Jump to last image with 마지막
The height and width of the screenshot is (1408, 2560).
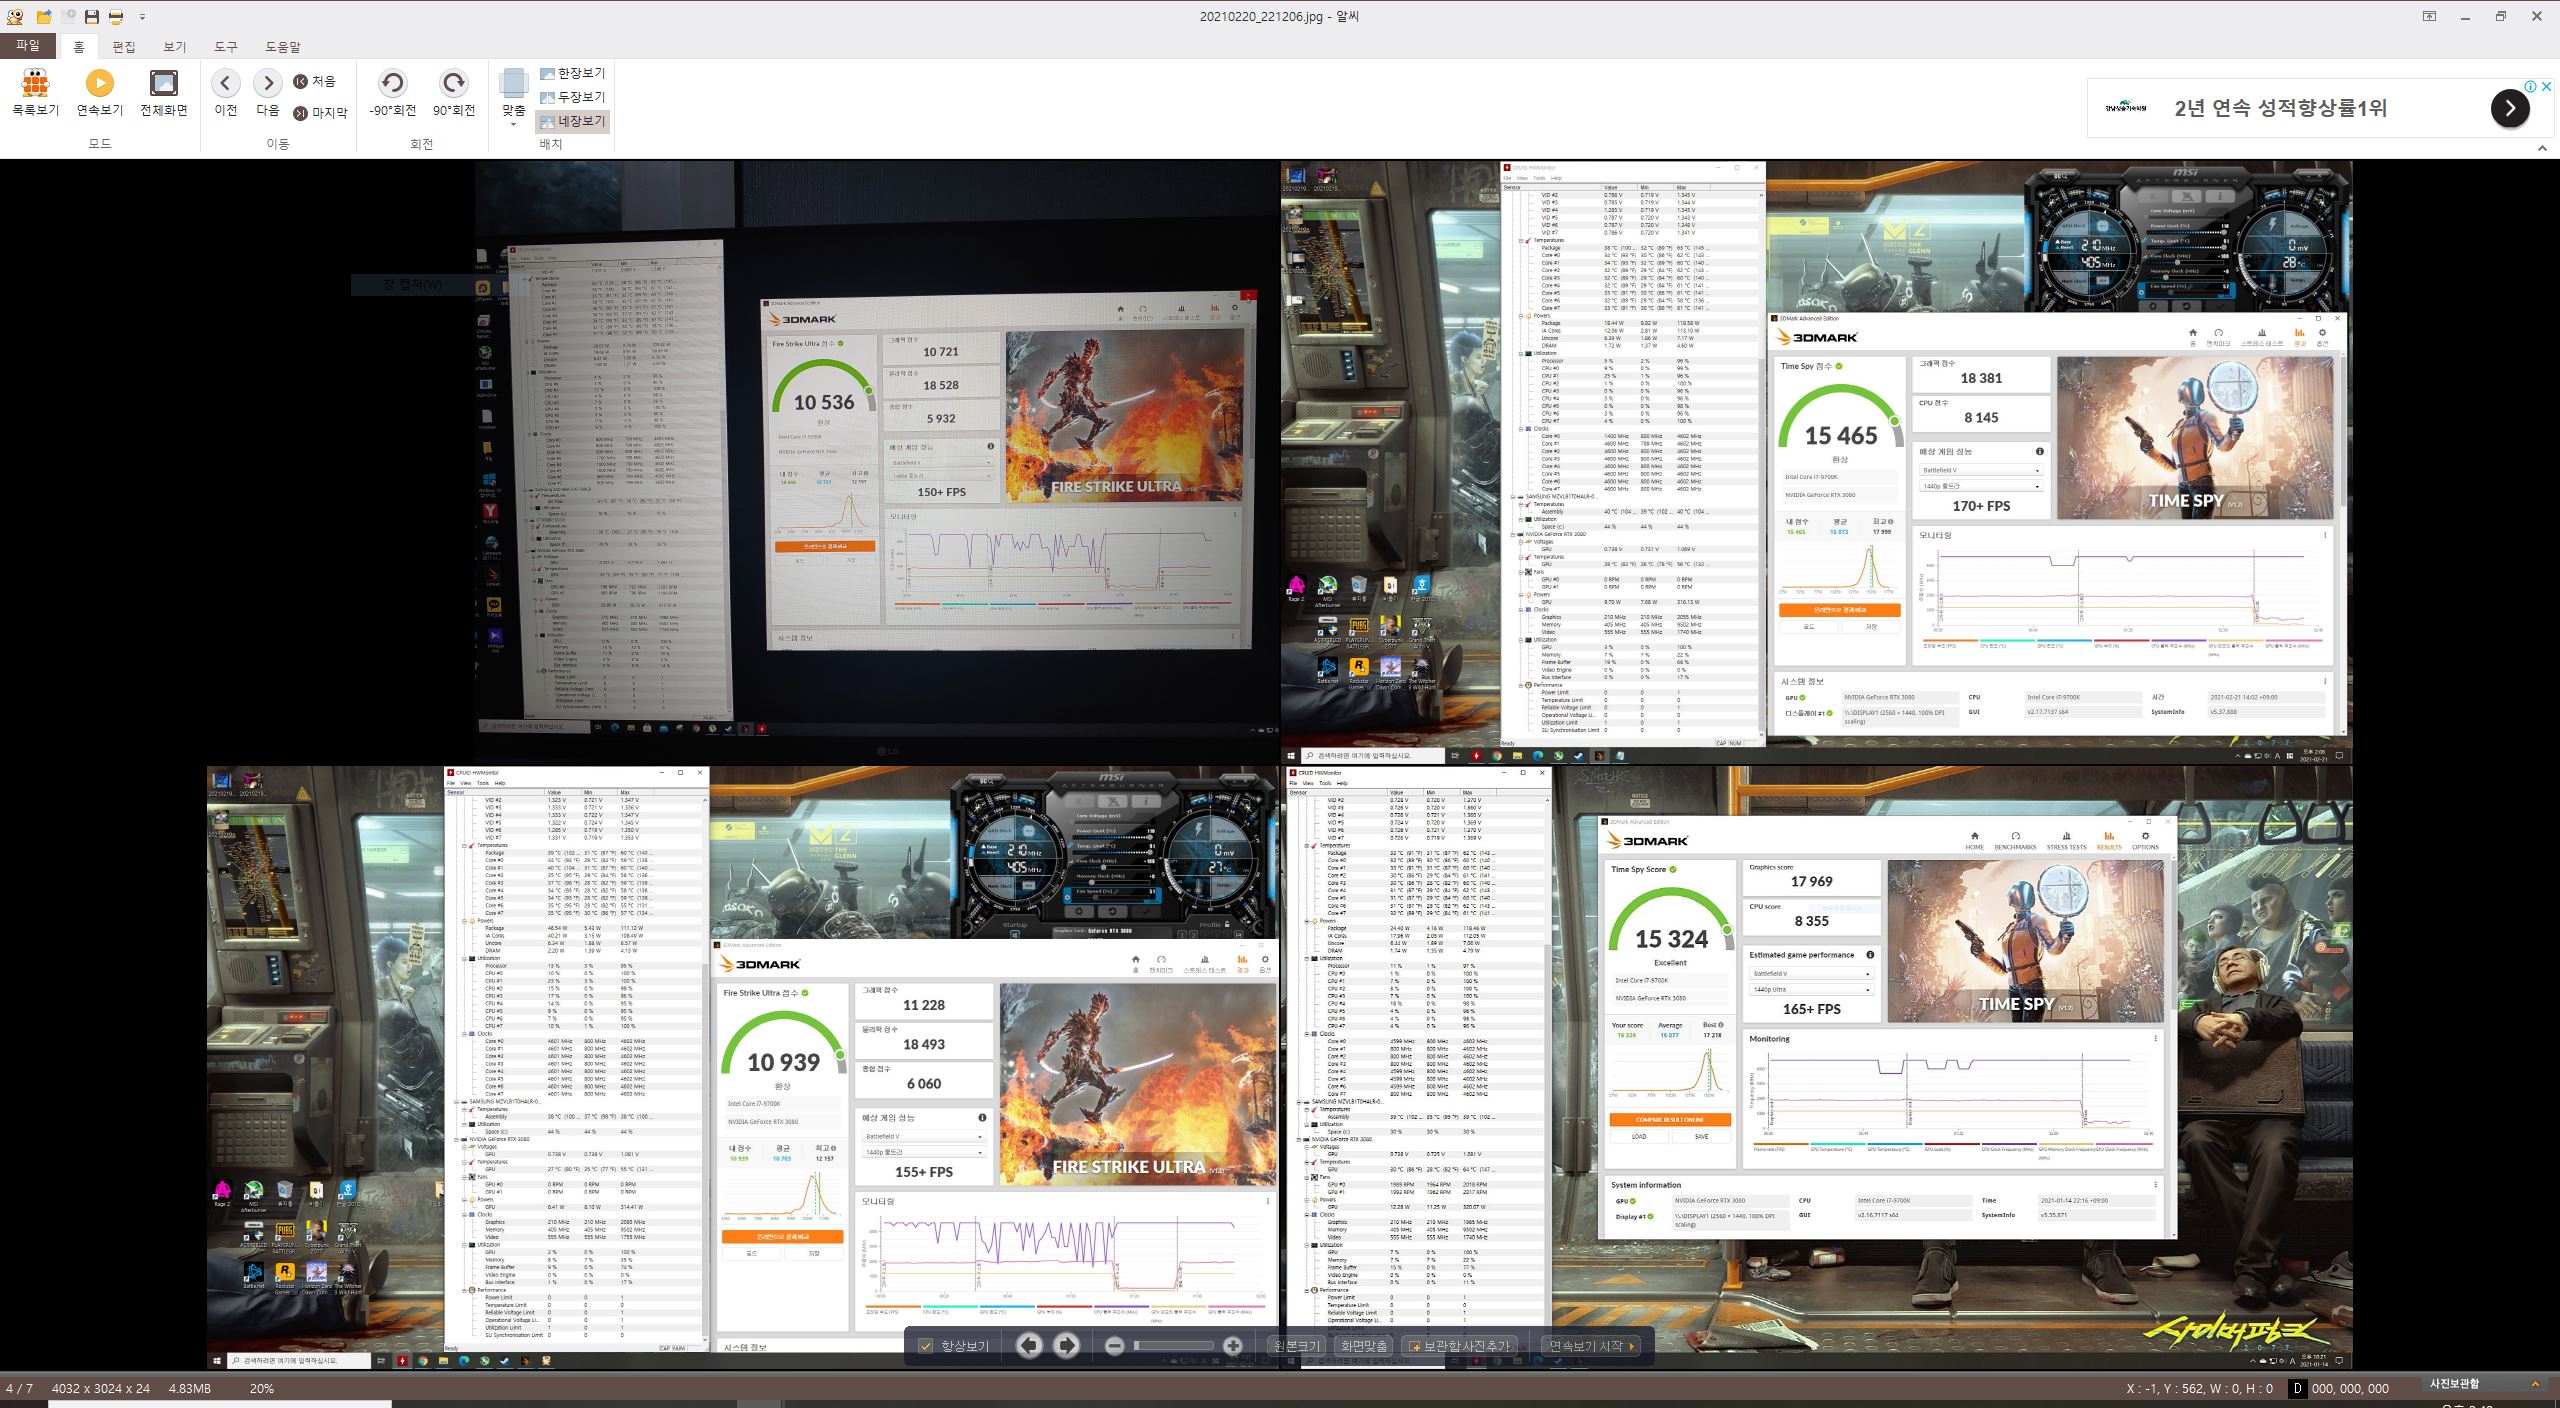click(320, 113)
